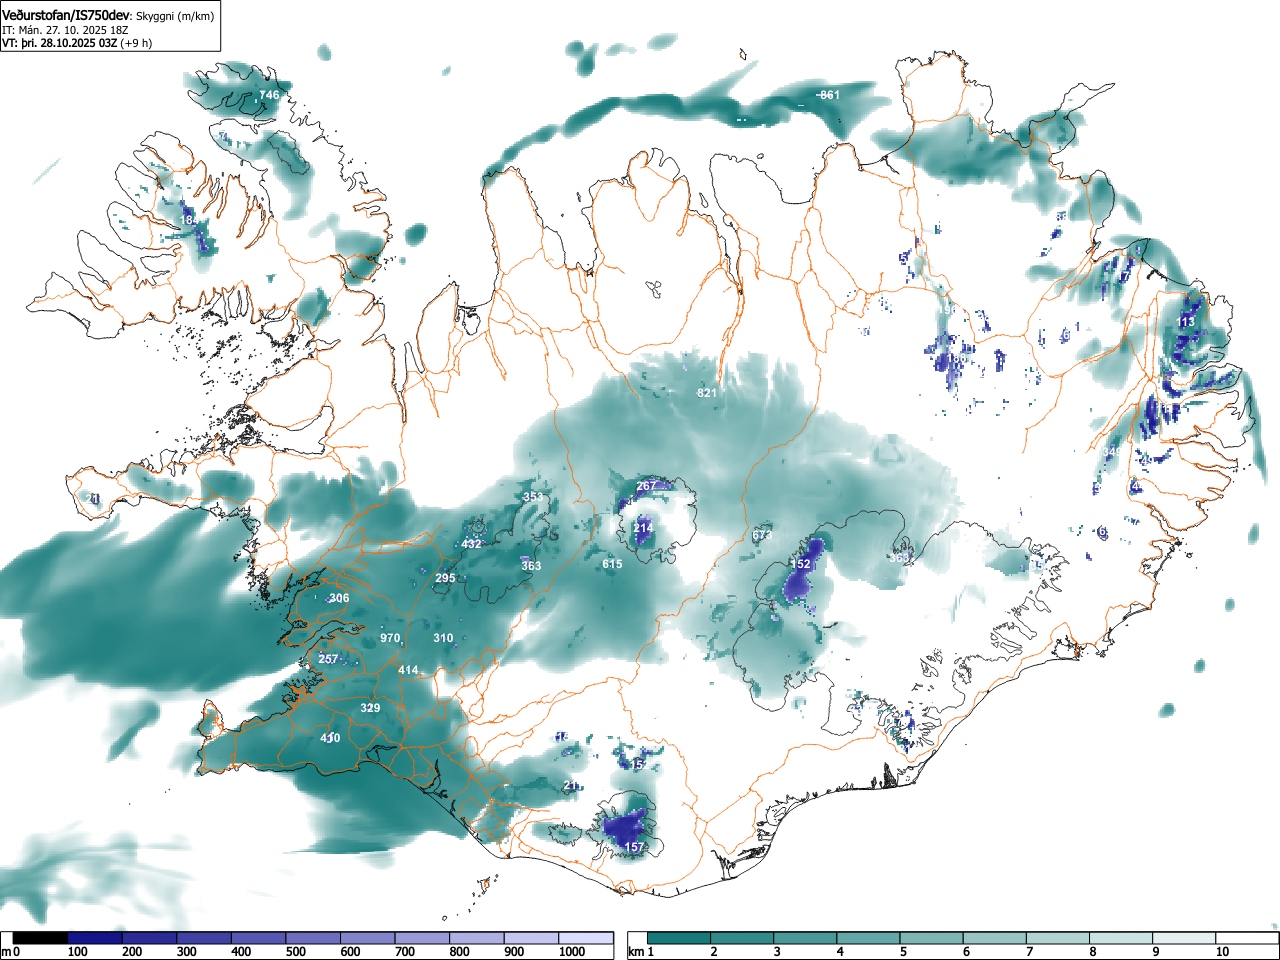Click the VT valid time '28.10.2025 03Z'

point(81,43)
